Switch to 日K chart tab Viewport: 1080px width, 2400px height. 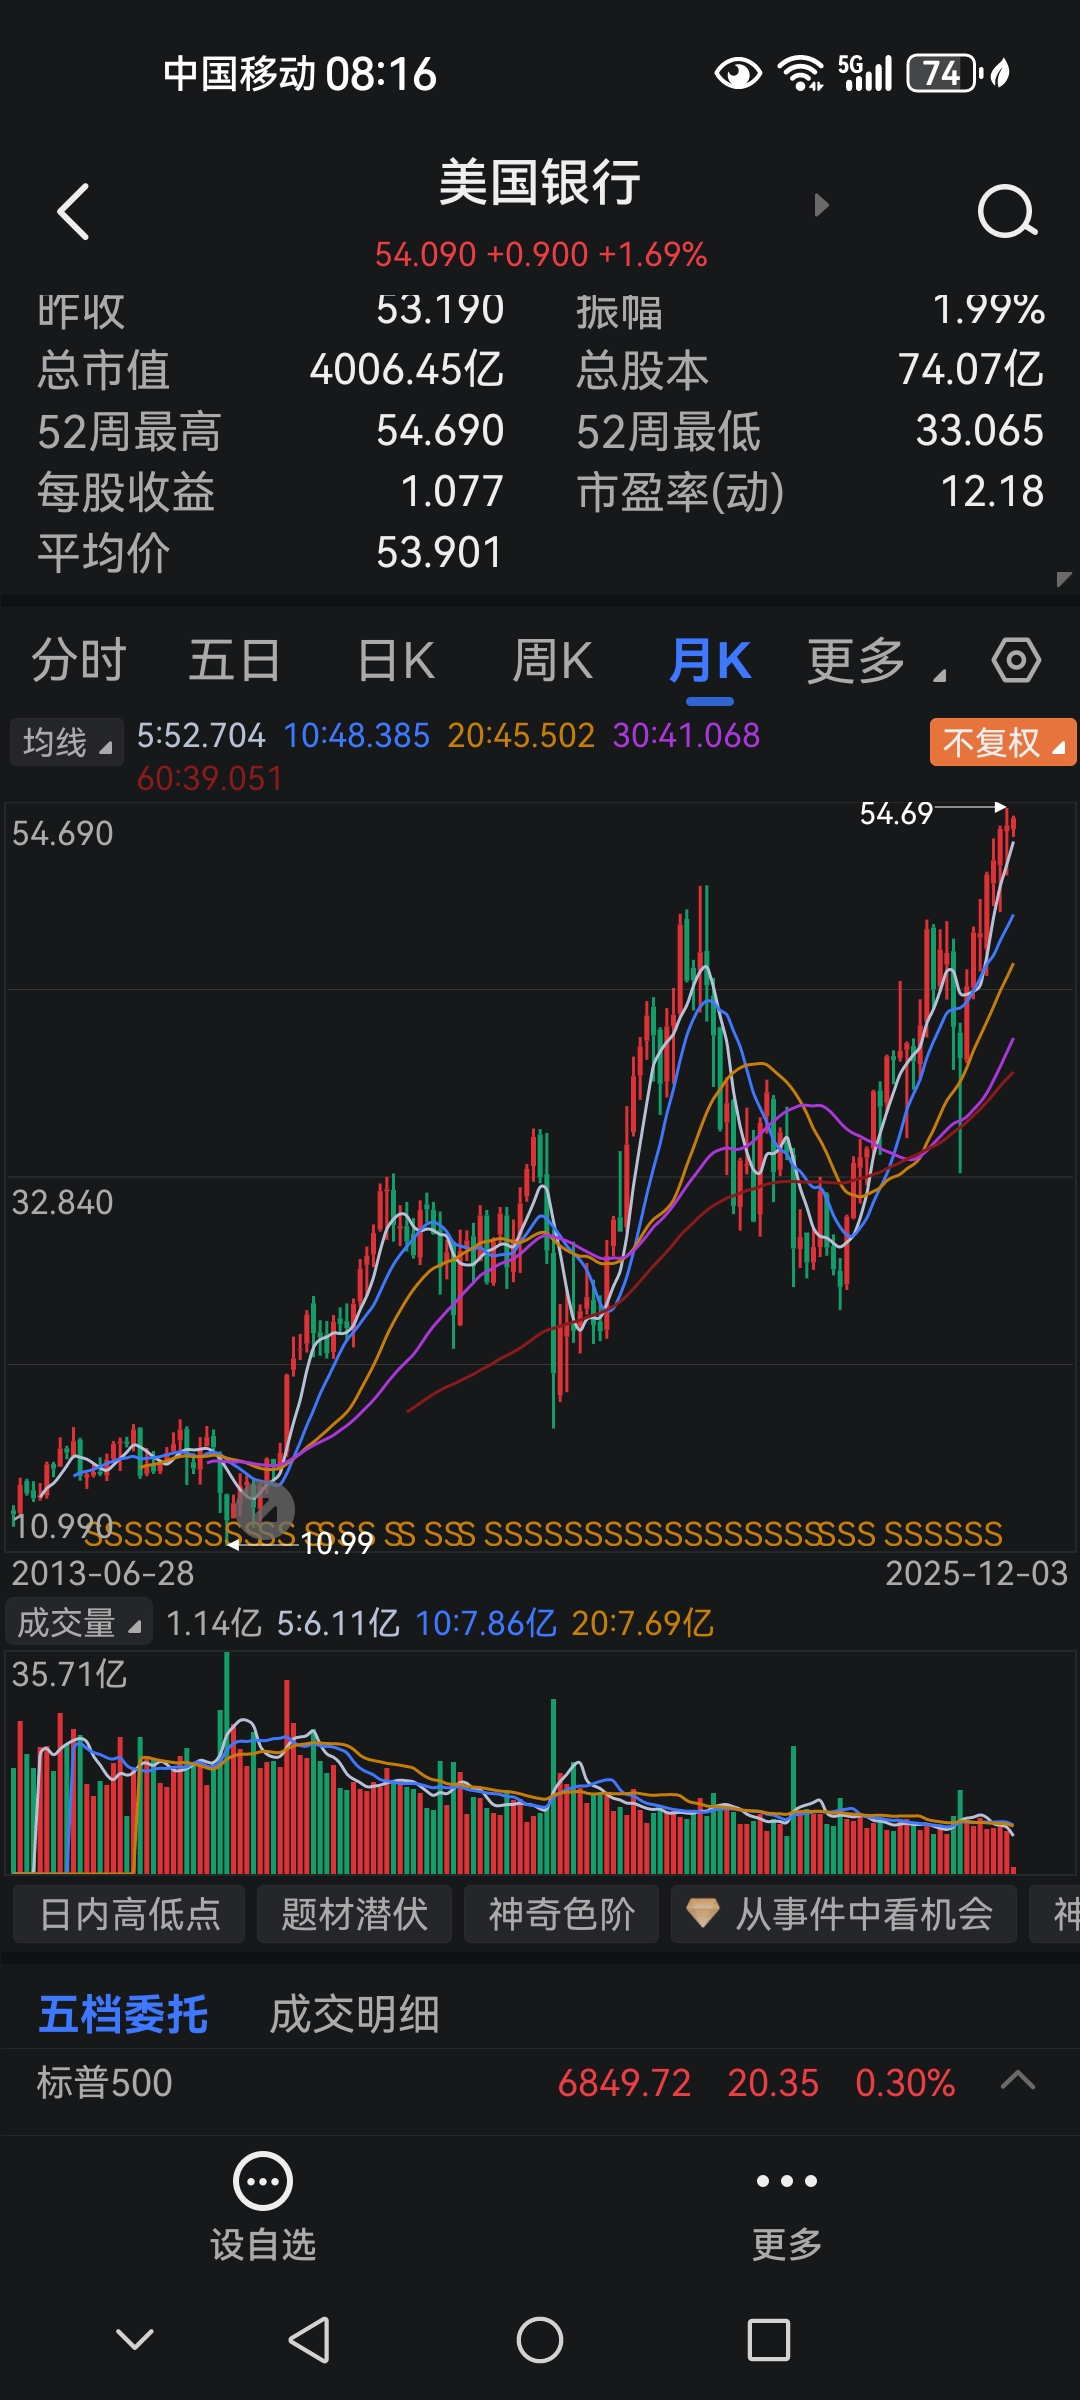[396, 661]
